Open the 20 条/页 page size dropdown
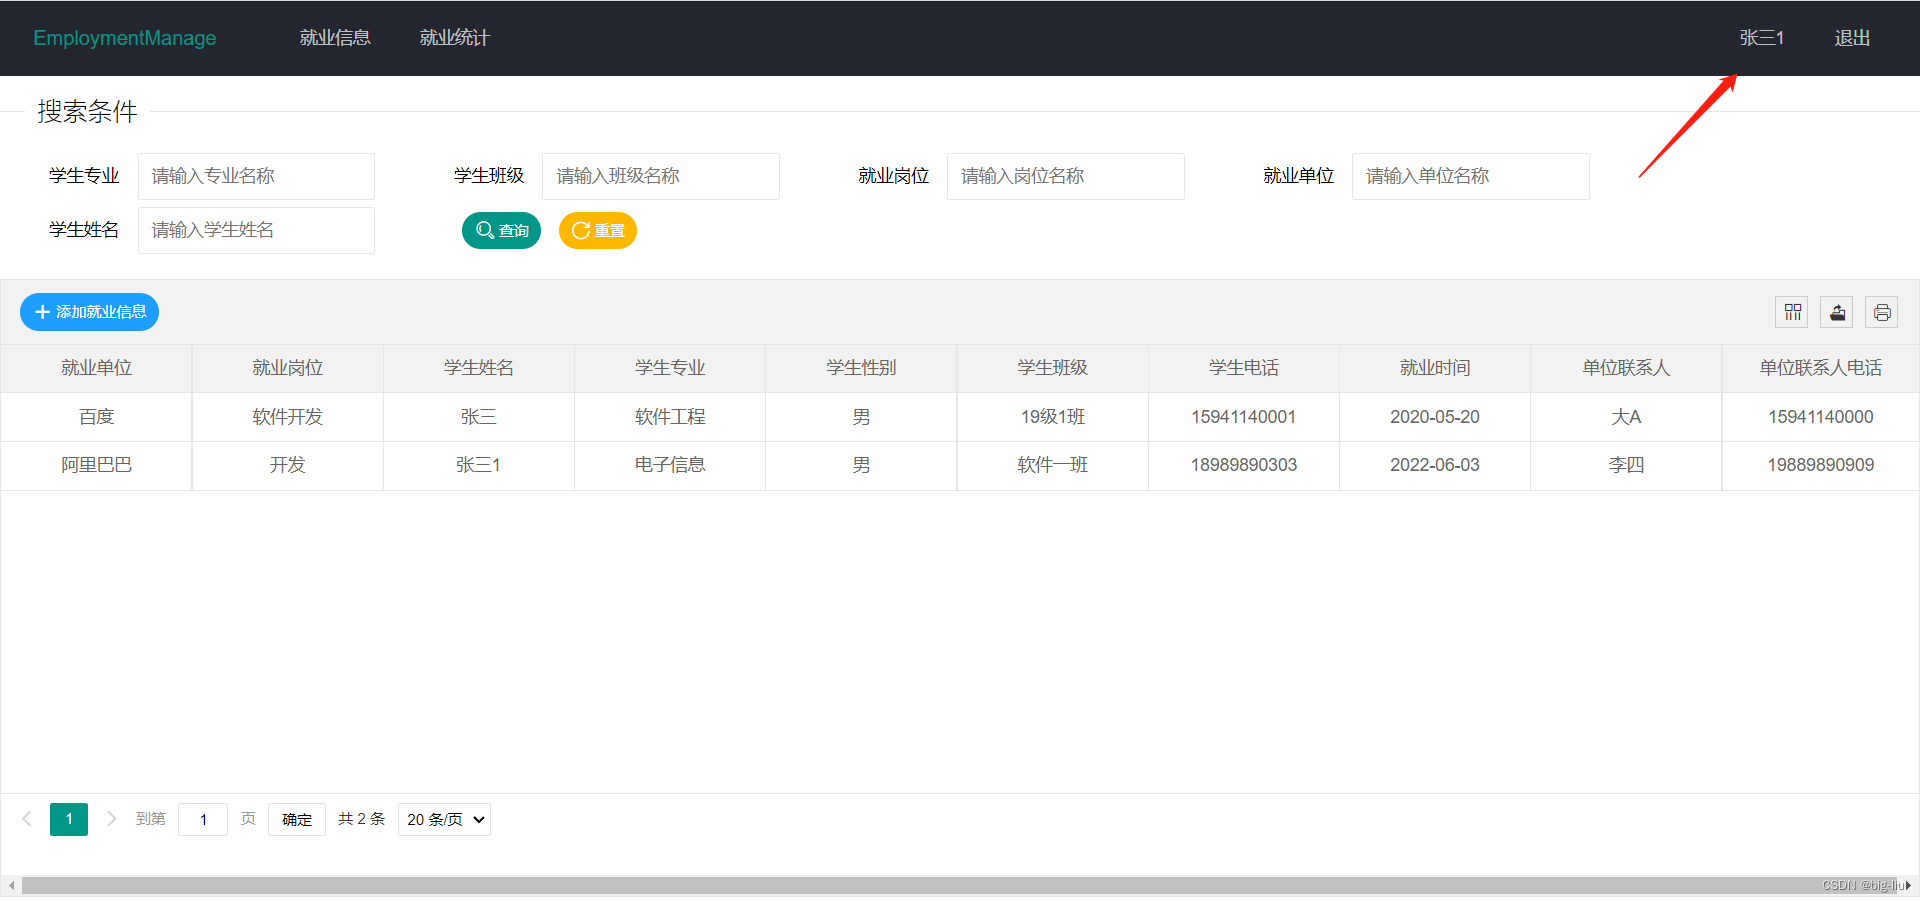1920x902 pixels. click(x=444, y=819)
